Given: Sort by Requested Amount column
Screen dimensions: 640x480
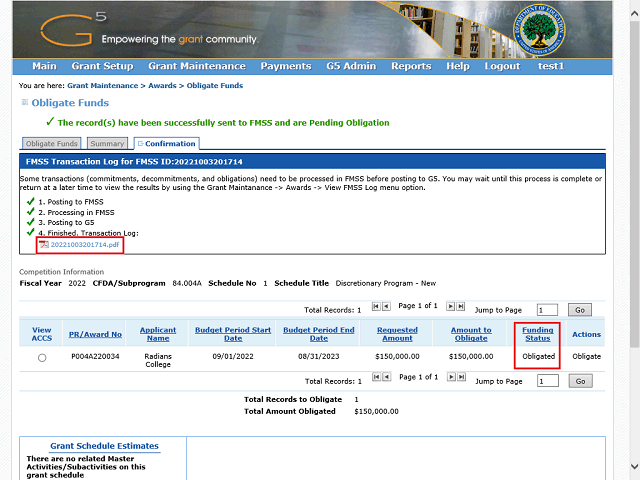Looking at the screenshot, I should [x=397, y=334].
